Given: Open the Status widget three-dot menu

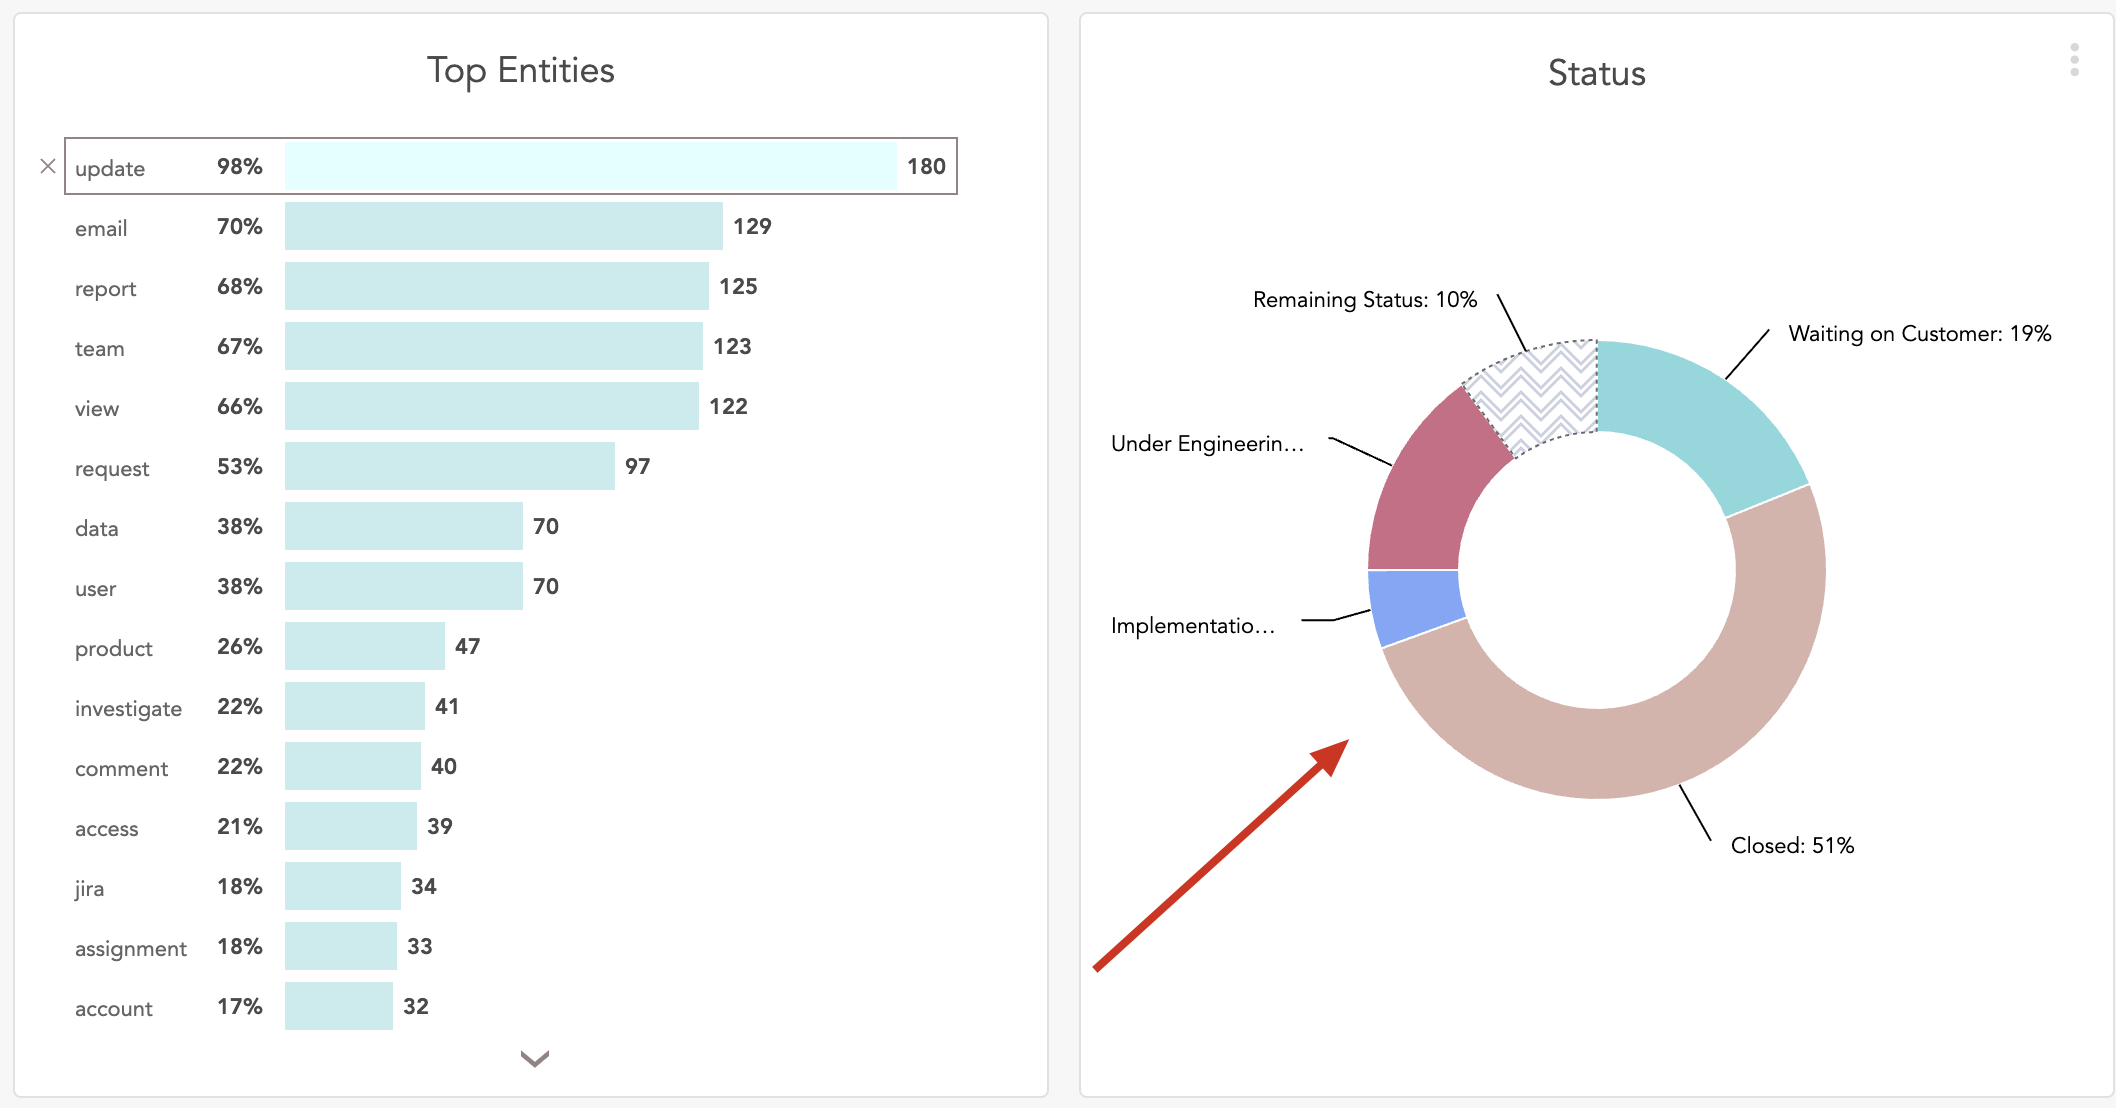Looking at the screenshot, I should tap(2074, 60).
